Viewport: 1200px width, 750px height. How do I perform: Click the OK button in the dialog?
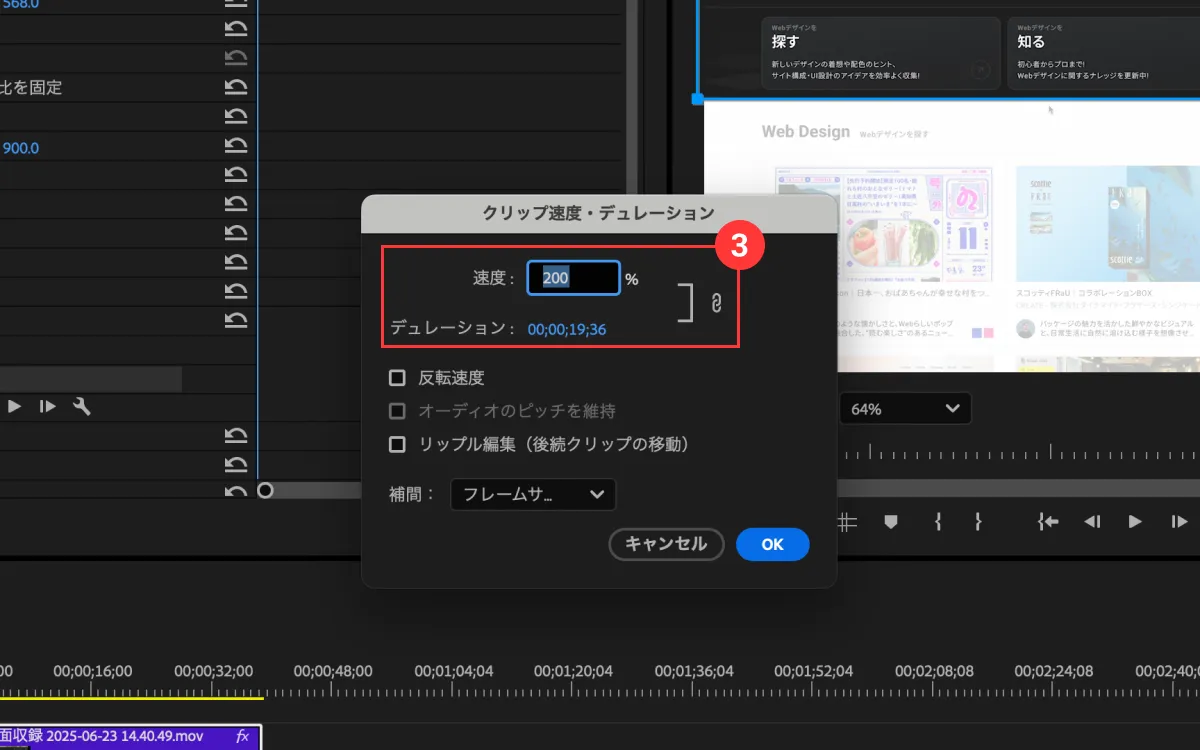[x=772, y=544]
